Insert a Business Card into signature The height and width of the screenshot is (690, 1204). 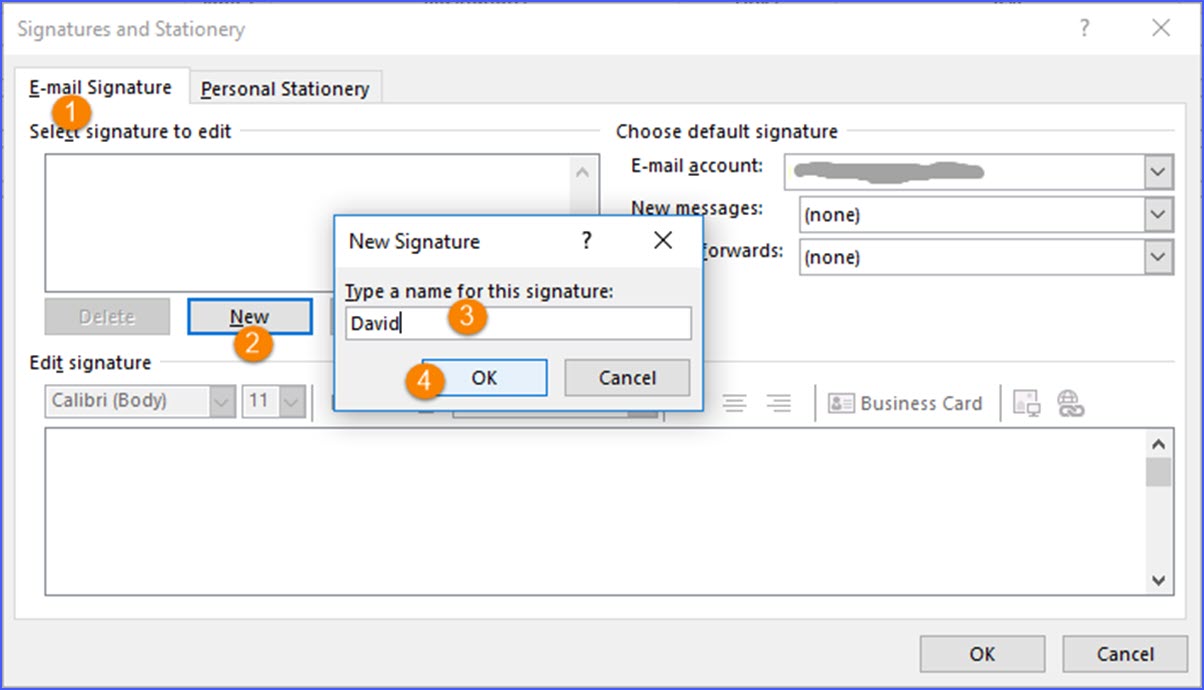[905, 403]
